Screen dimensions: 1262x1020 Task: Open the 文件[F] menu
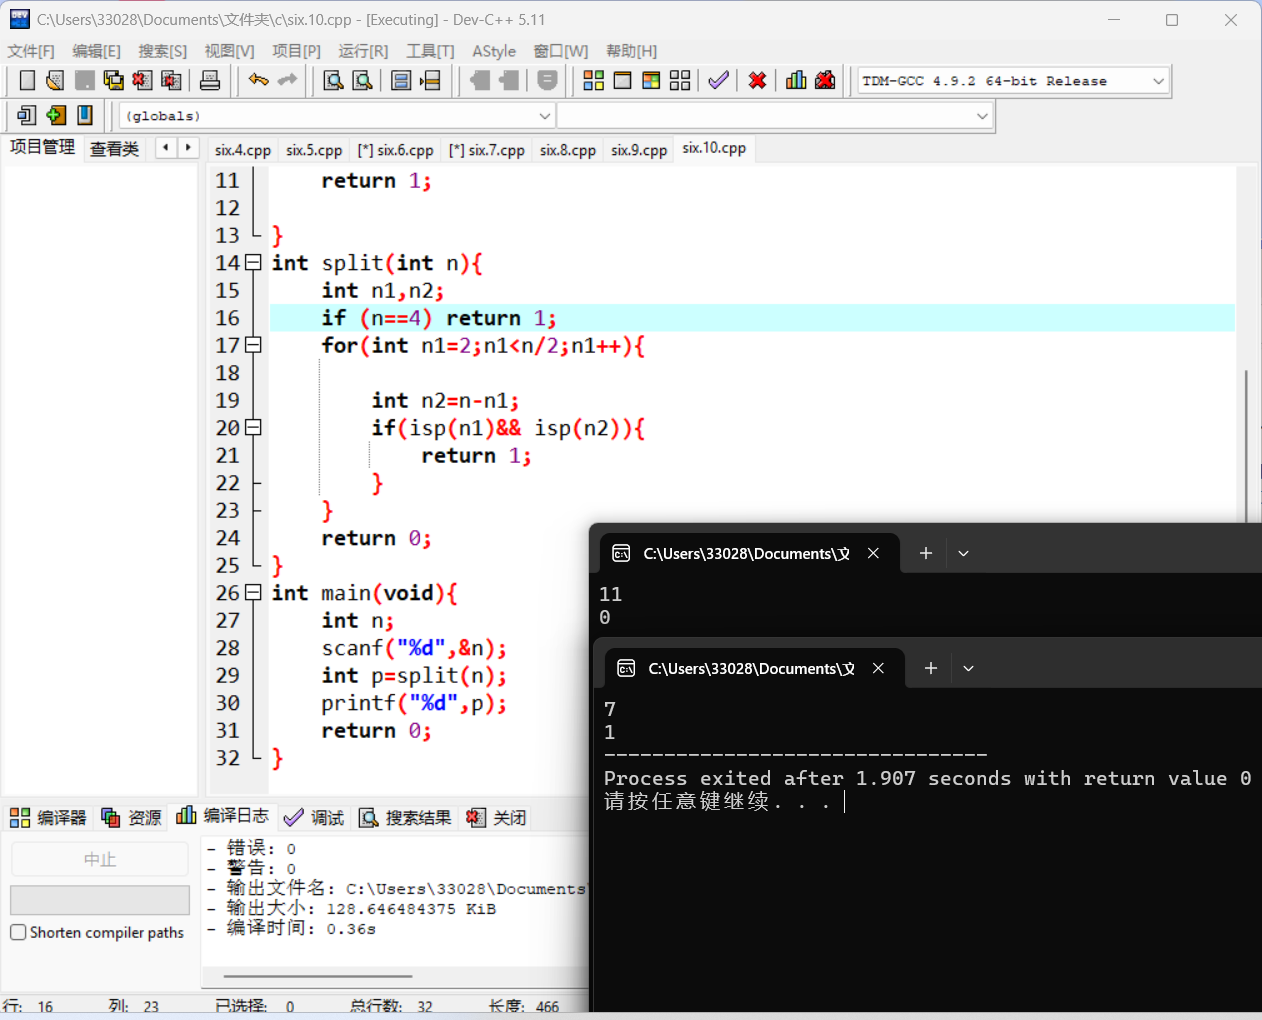[x=31, y=51]
